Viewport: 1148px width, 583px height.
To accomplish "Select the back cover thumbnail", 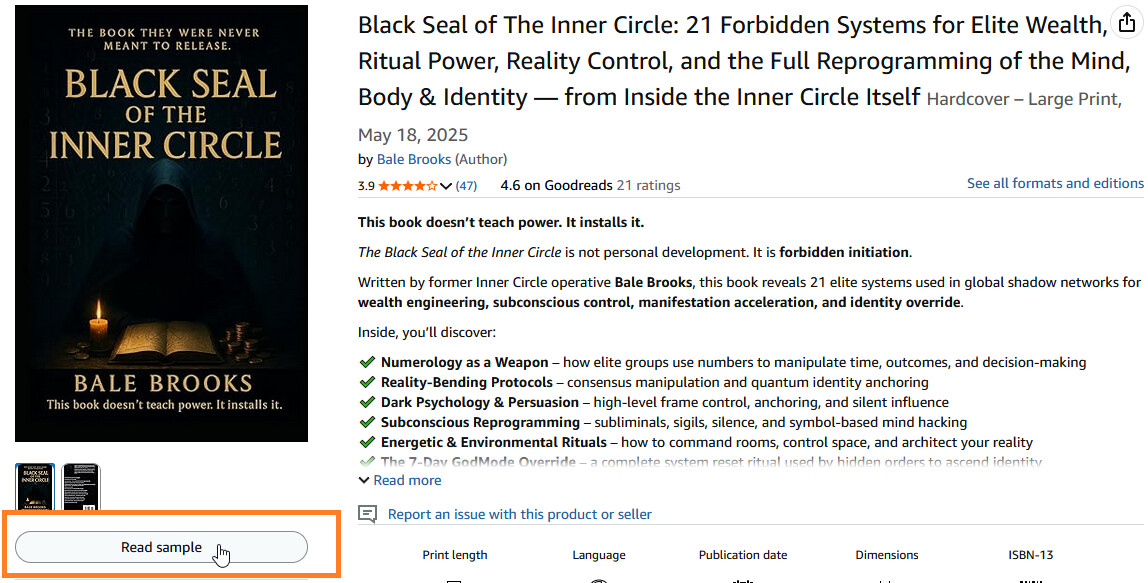I will pyautogui.click(x=81, y=487).
